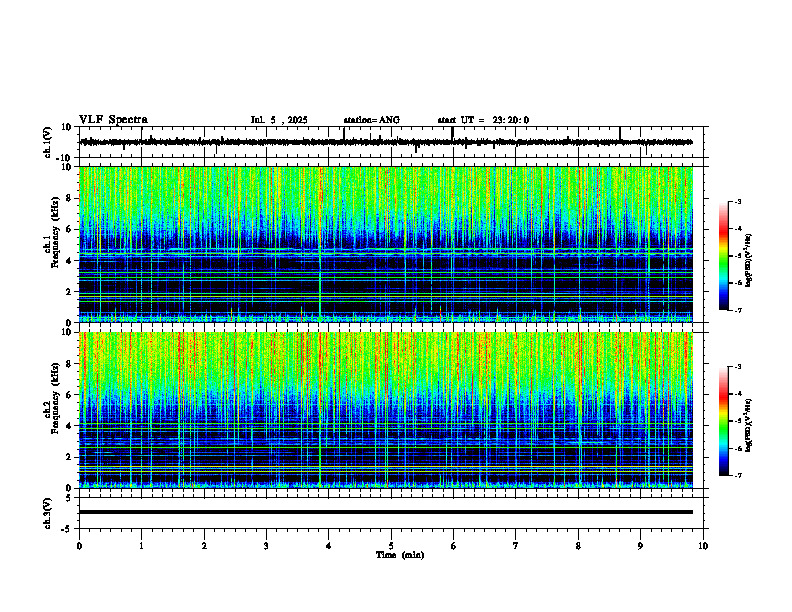Select the date text "Jul 5, 2025"
The image size is (792, 612).
(279, 120)
